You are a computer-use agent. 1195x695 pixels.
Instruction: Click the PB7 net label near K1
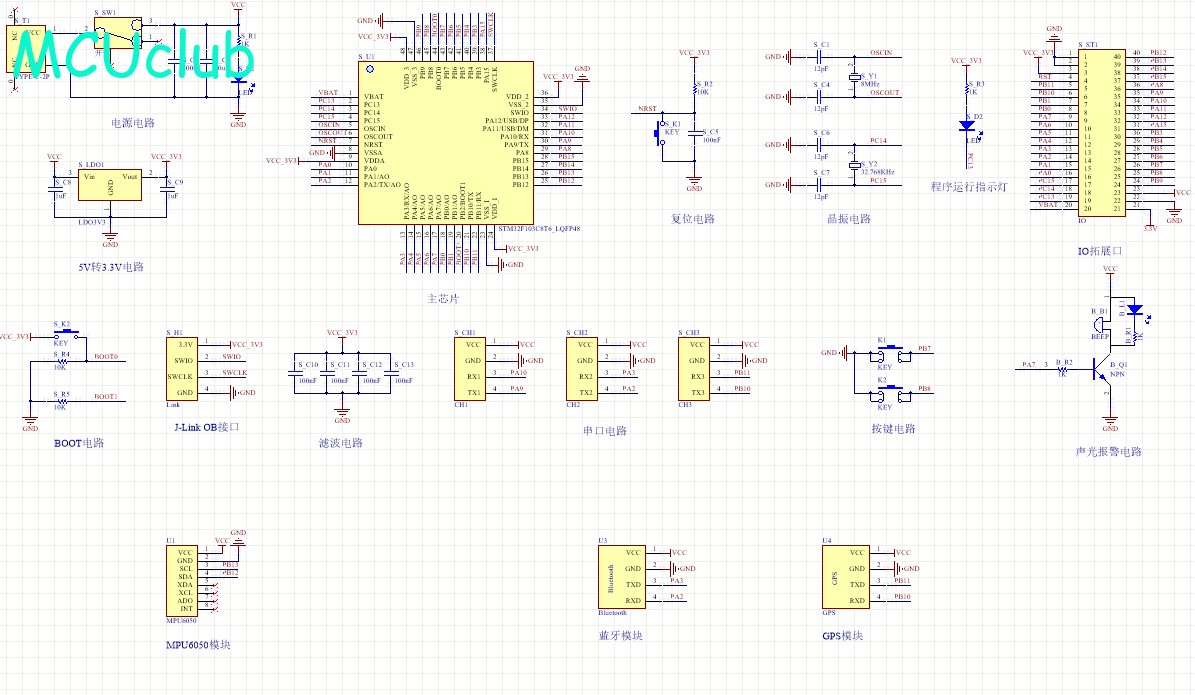point(924,349)
